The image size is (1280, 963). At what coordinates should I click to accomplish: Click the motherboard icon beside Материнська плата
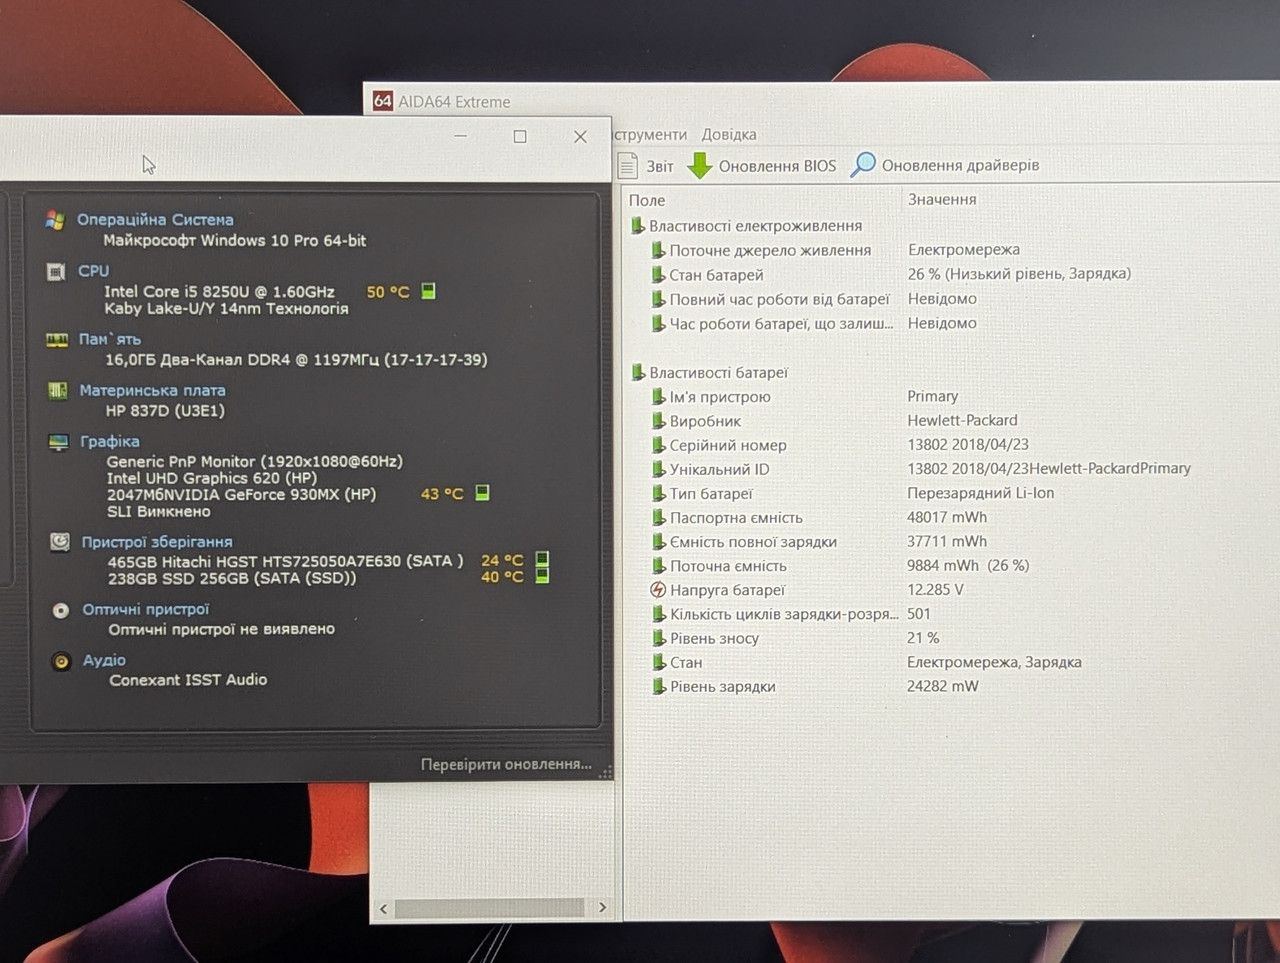click(57, 390)
